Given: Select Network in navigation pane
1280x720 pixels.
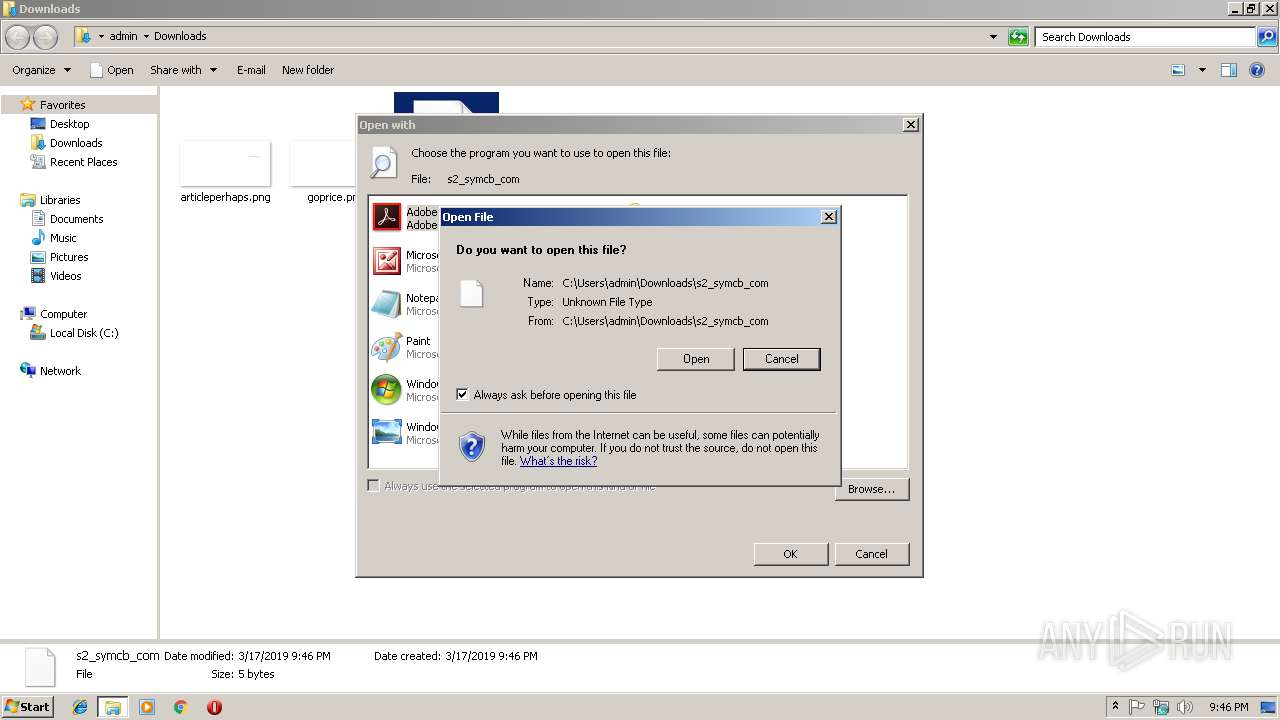Looking at the screenshot, I should click(60, 371).
